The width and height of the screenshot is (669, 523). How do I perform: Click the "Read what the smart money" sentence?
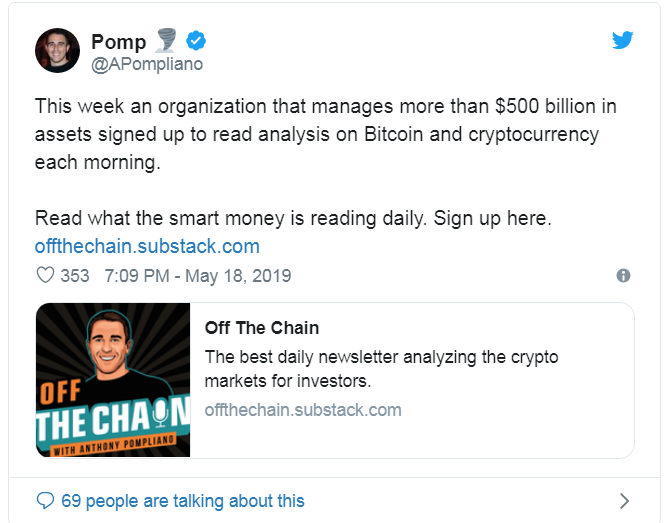(x=293, y=218)
